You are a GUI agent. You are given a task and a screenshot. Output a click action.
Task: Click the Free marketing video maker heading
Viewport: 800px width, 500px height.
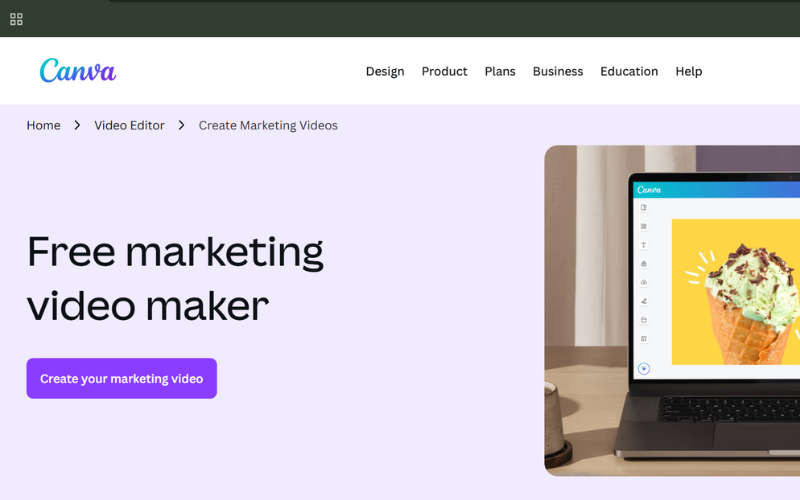[175, 279]
